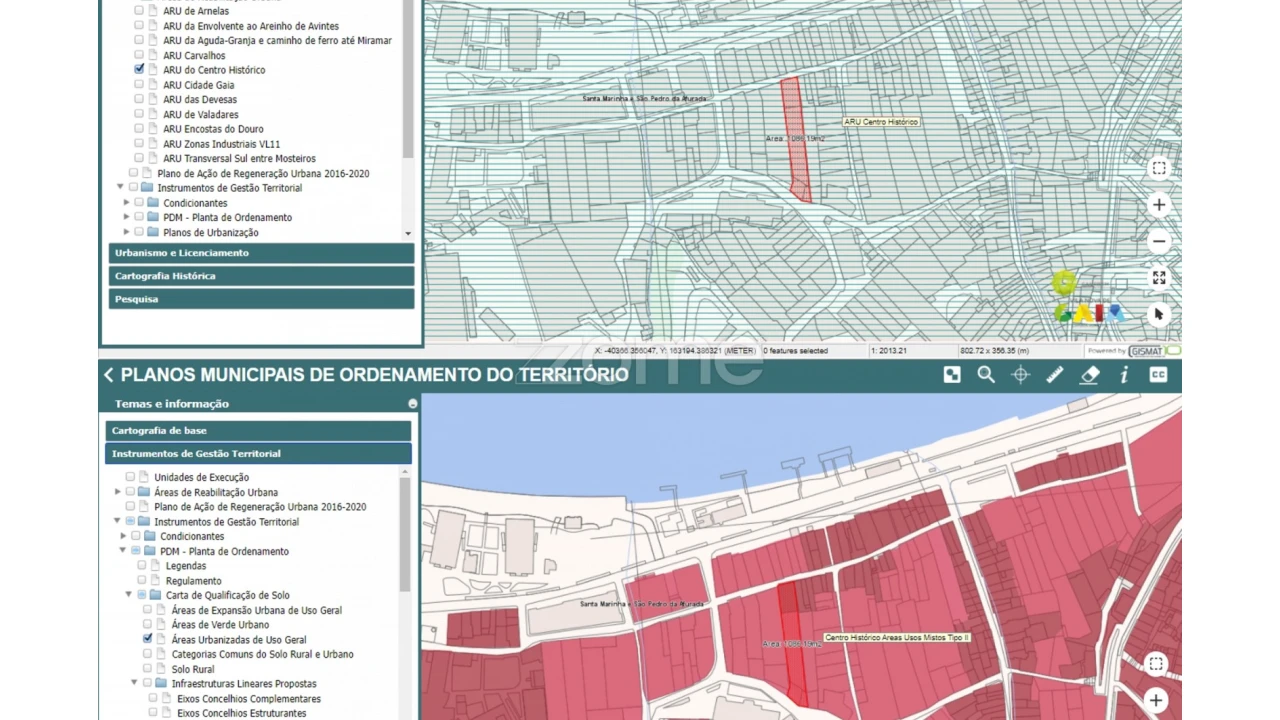Expand the Condicionantes folder in lower tree
The width and height of the screenshot is (1280, 720).
coord(123,536)
